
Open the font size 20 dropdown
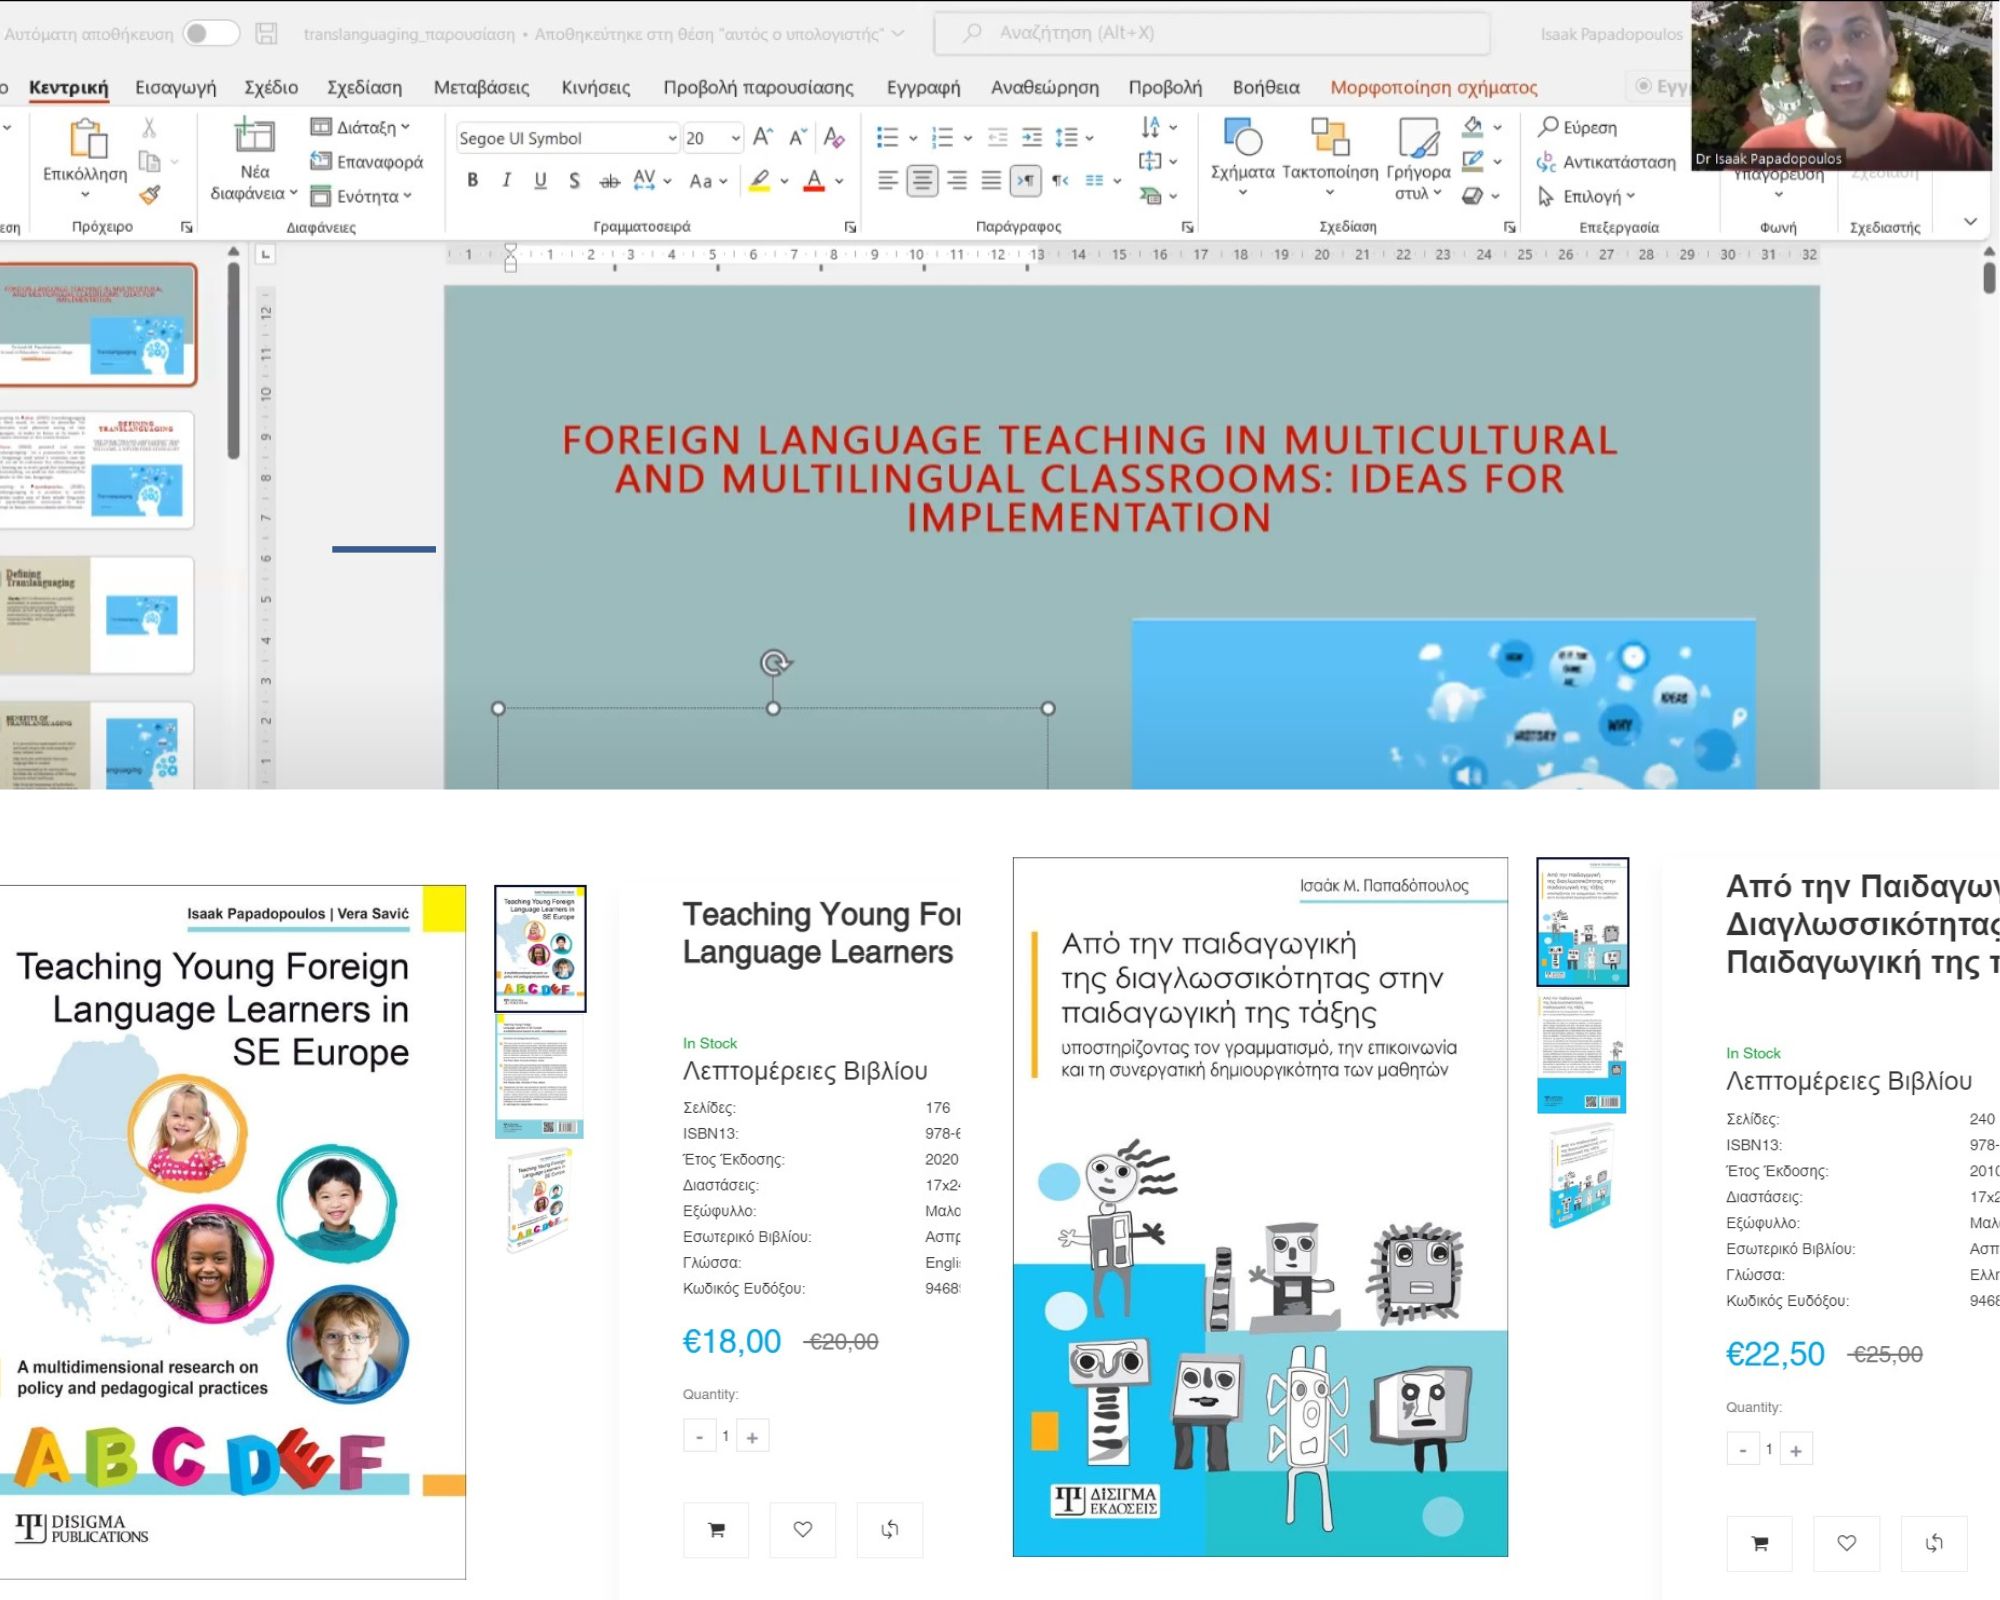736,138
